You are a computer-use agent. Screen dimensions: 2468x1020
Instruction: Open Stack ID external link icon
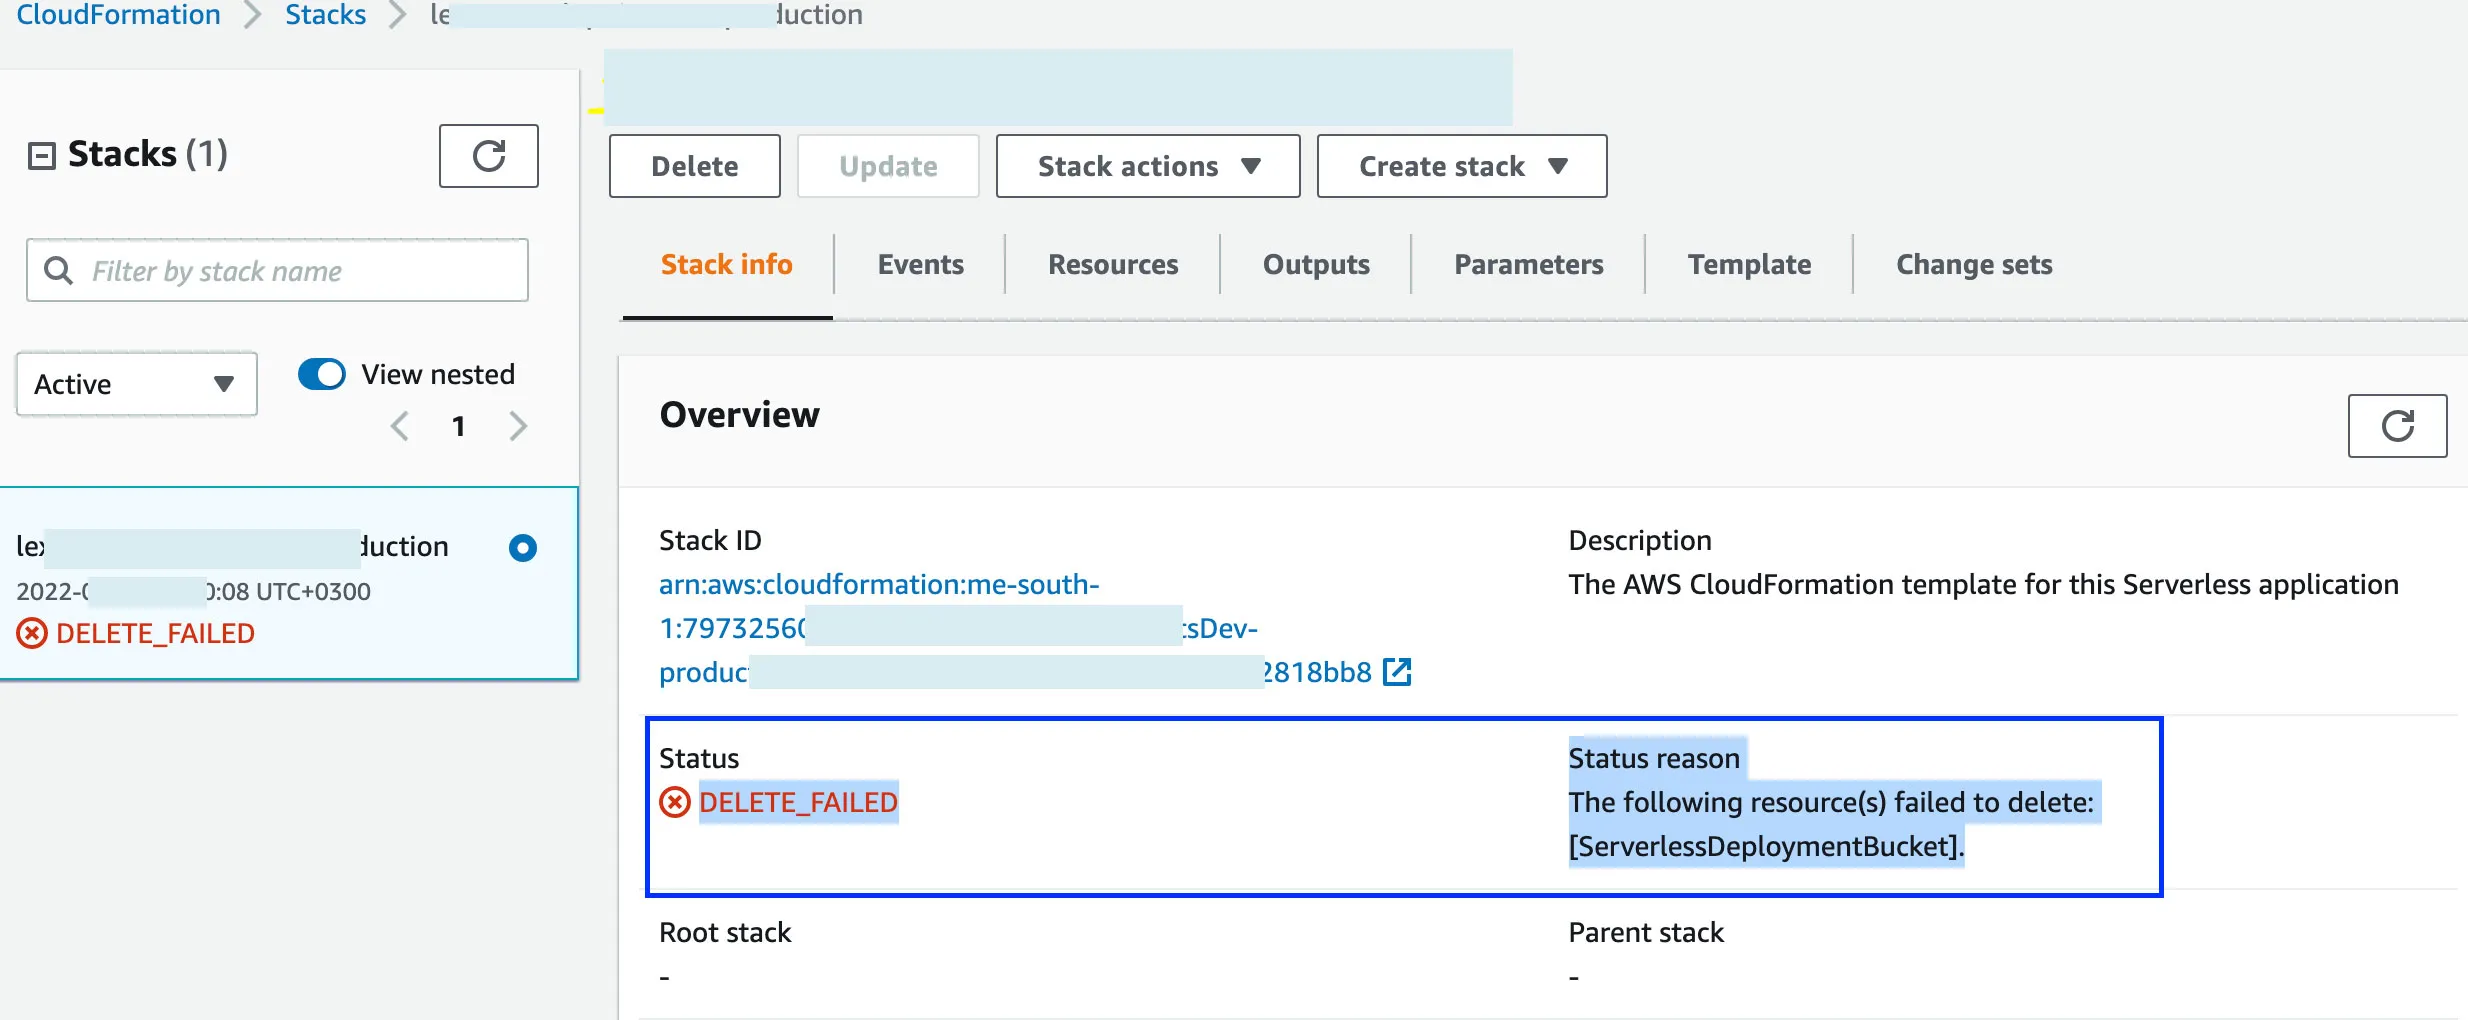point(1397,672)
